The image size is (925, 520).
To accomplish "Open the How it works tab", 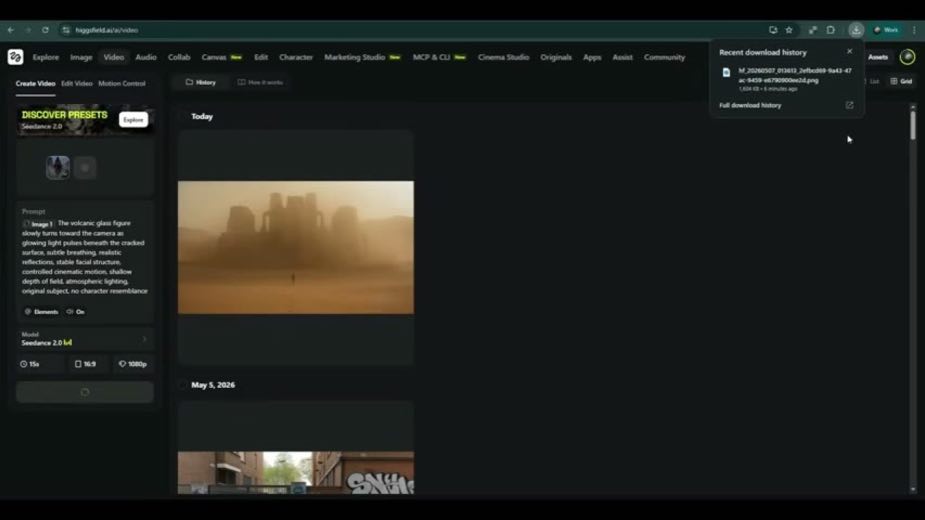I will (x=260, y=82).
